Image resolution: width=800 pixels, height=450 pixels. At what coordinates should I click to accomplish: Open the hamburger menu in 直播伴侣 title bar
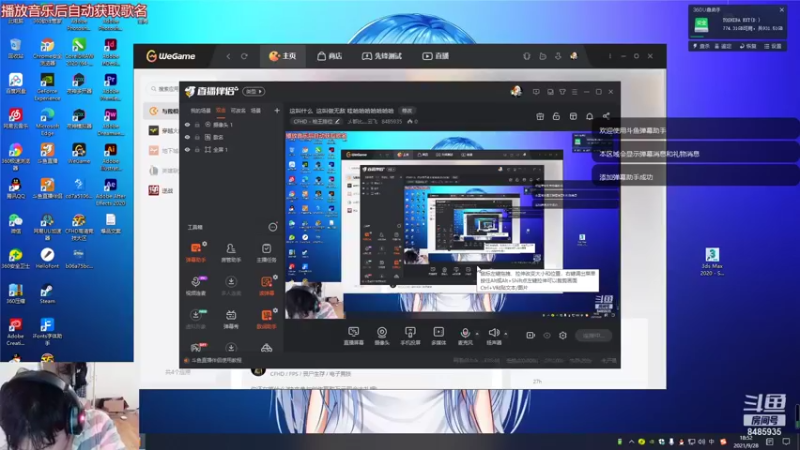pyautogui.click(x=574, y=92)
